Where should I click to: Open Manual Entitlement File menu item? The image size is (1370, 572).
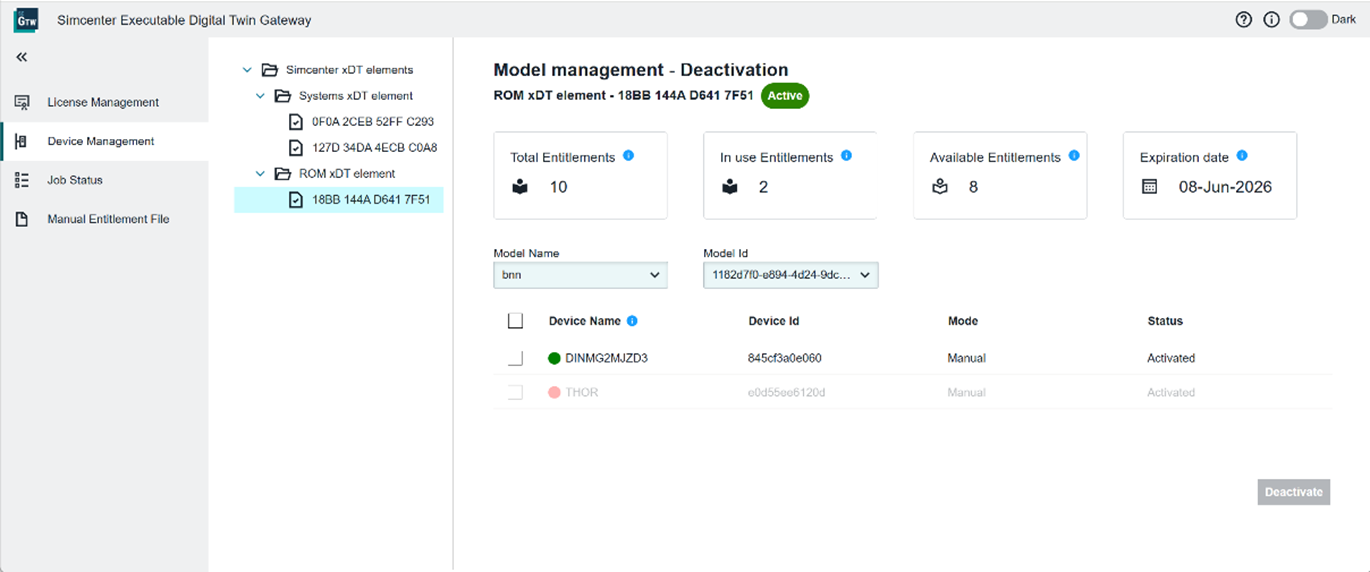[104, 219]
